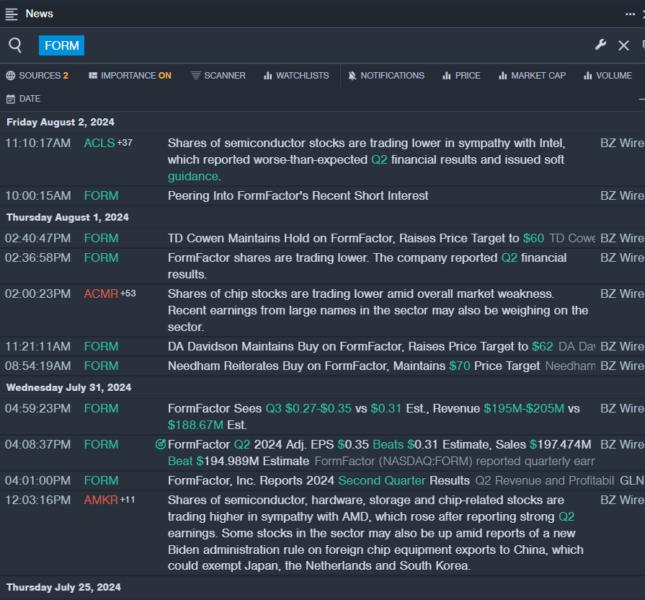Click the green Second Quarter keyword
The width and height of the screenshot is (645, 600).
pos(382,480)
